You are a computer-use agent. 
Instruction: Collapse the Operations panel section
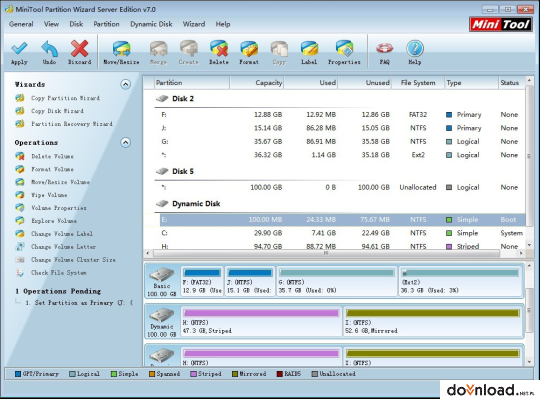coord(125,143)
